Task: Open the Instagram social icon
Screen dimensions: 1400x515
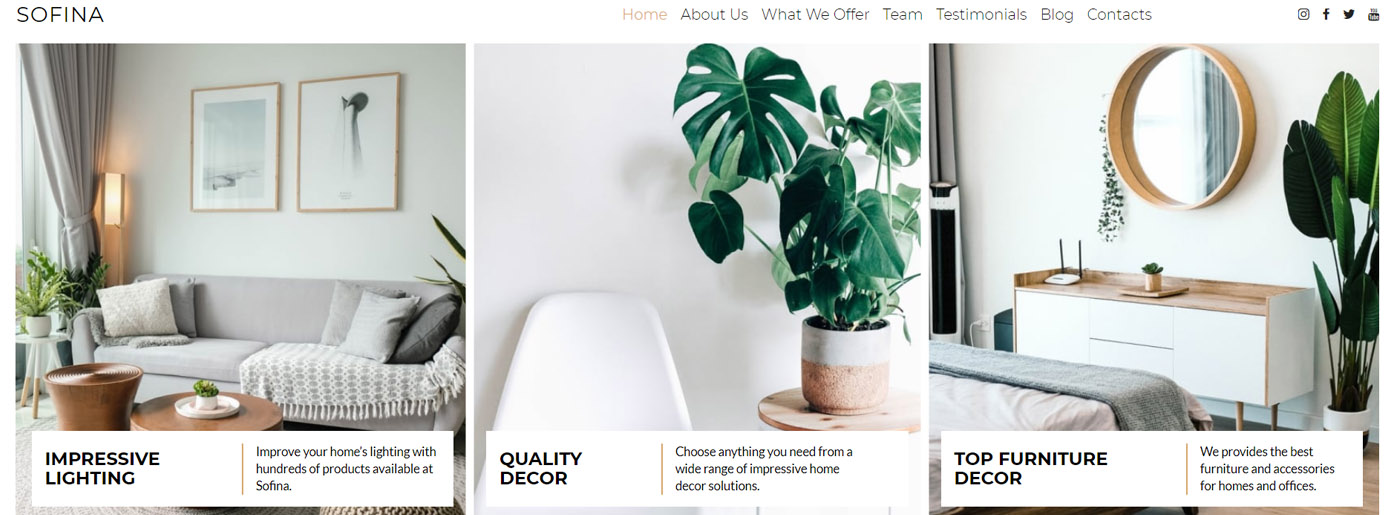Action: pyautogui.click(x=1303, y=14)
